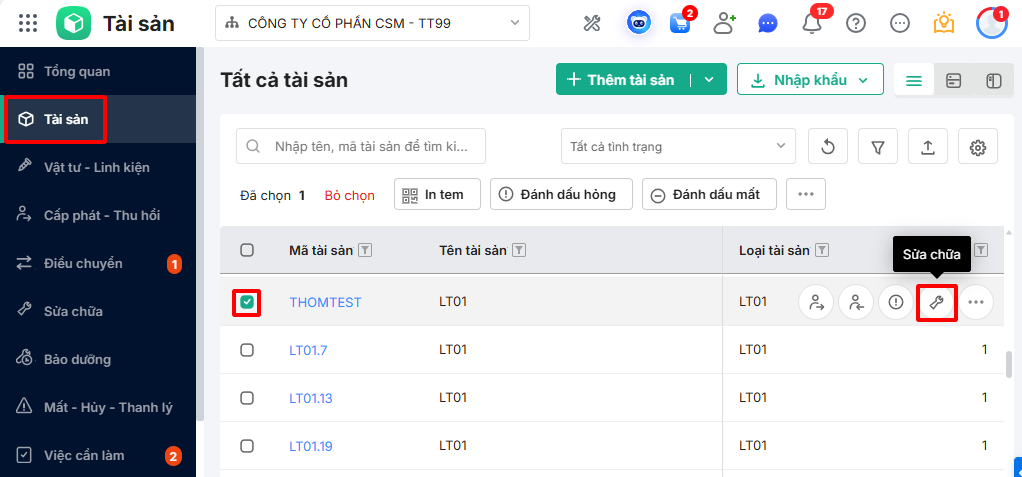Go to Sửa chữa in sidebar

[73, 311]
